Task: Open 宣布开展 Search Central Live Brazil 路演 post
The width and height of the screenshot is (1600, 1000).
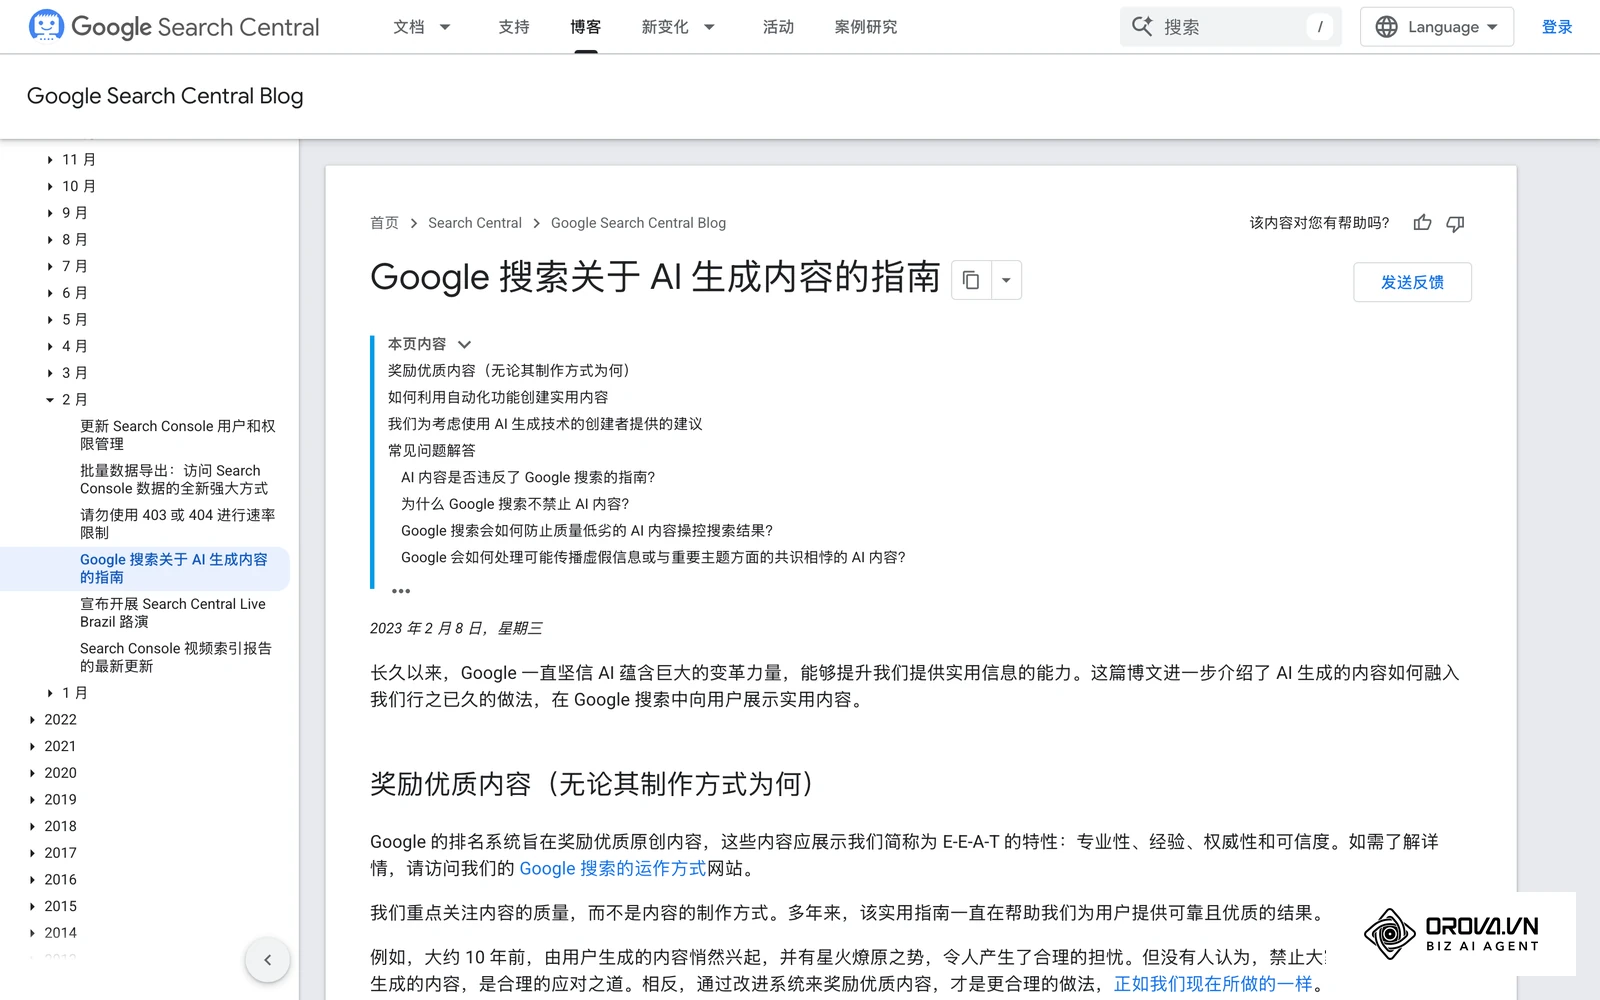Action: click(173, 613)
